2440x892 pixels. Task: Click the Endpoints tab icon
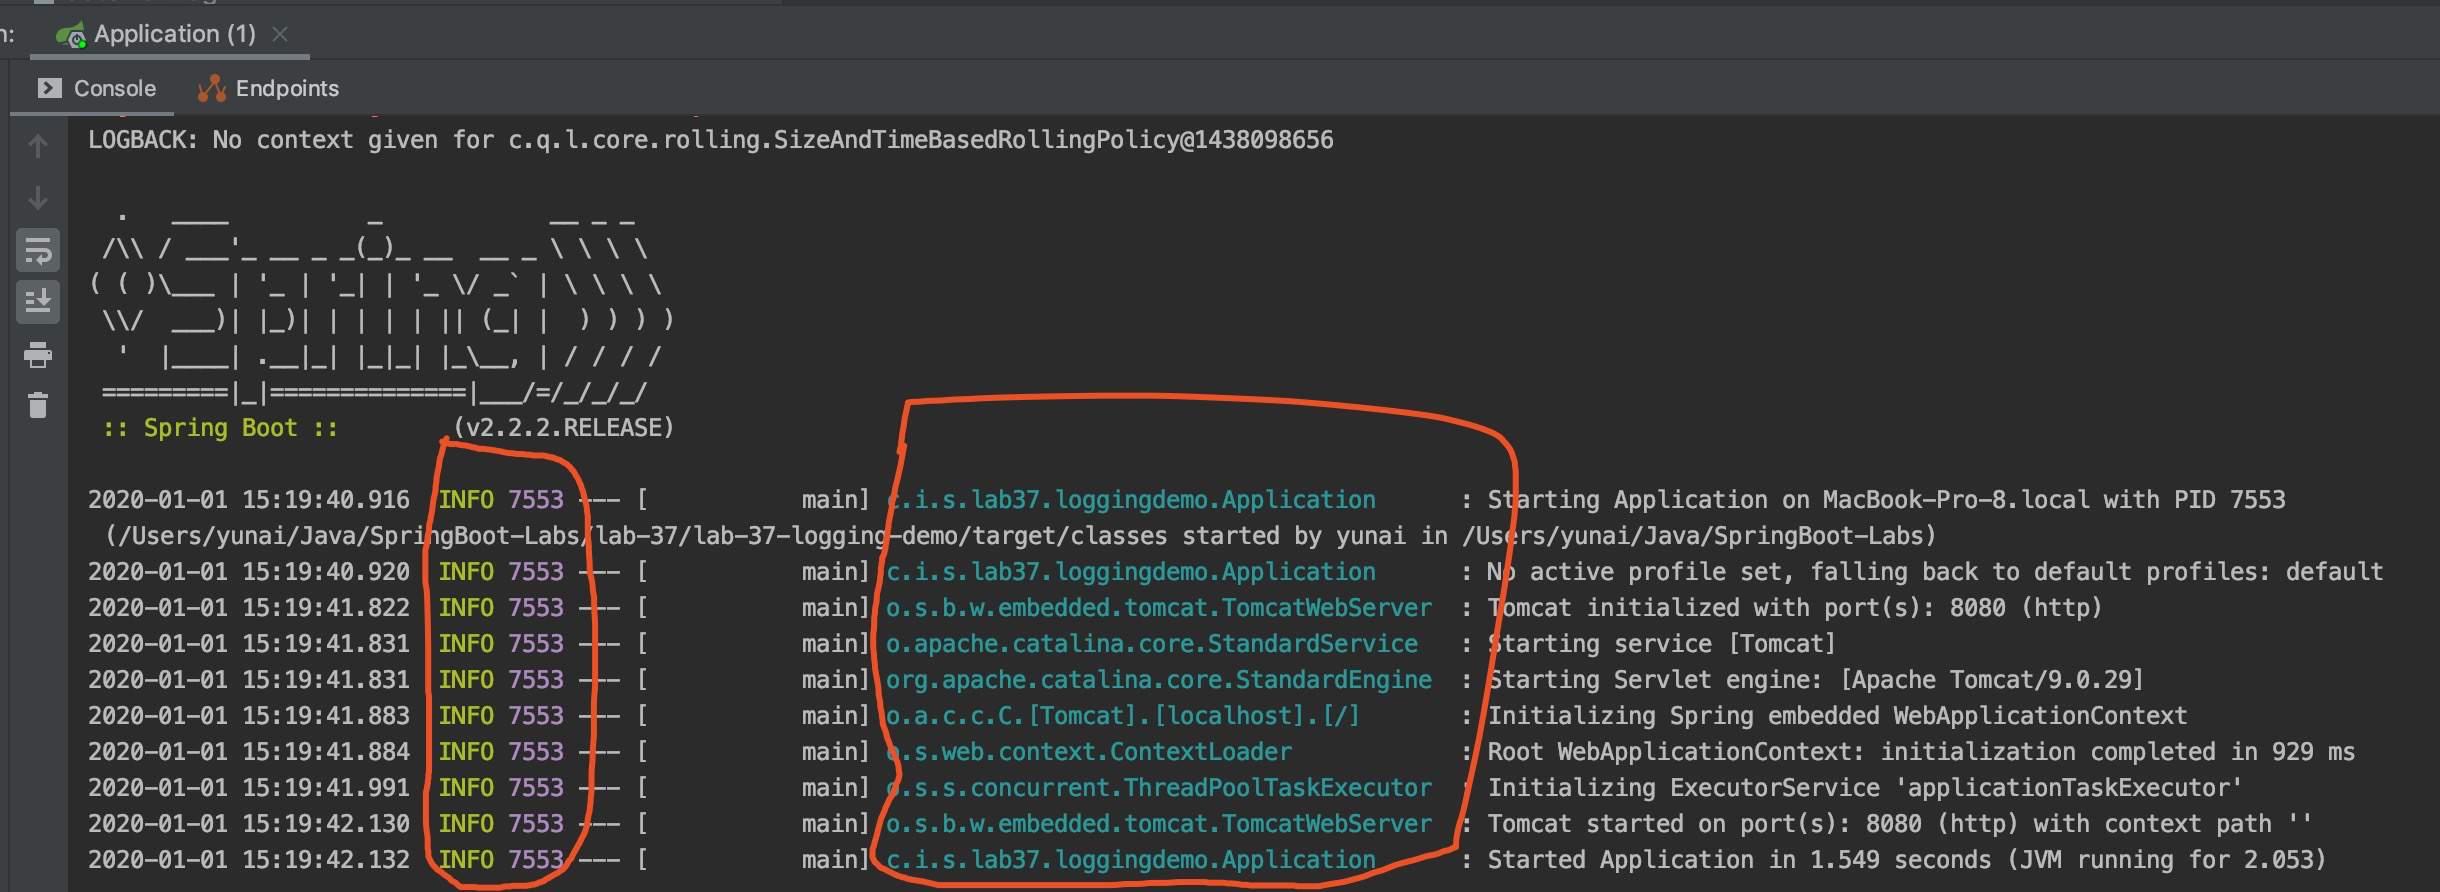pyautogui.click(x=212, y=88)
